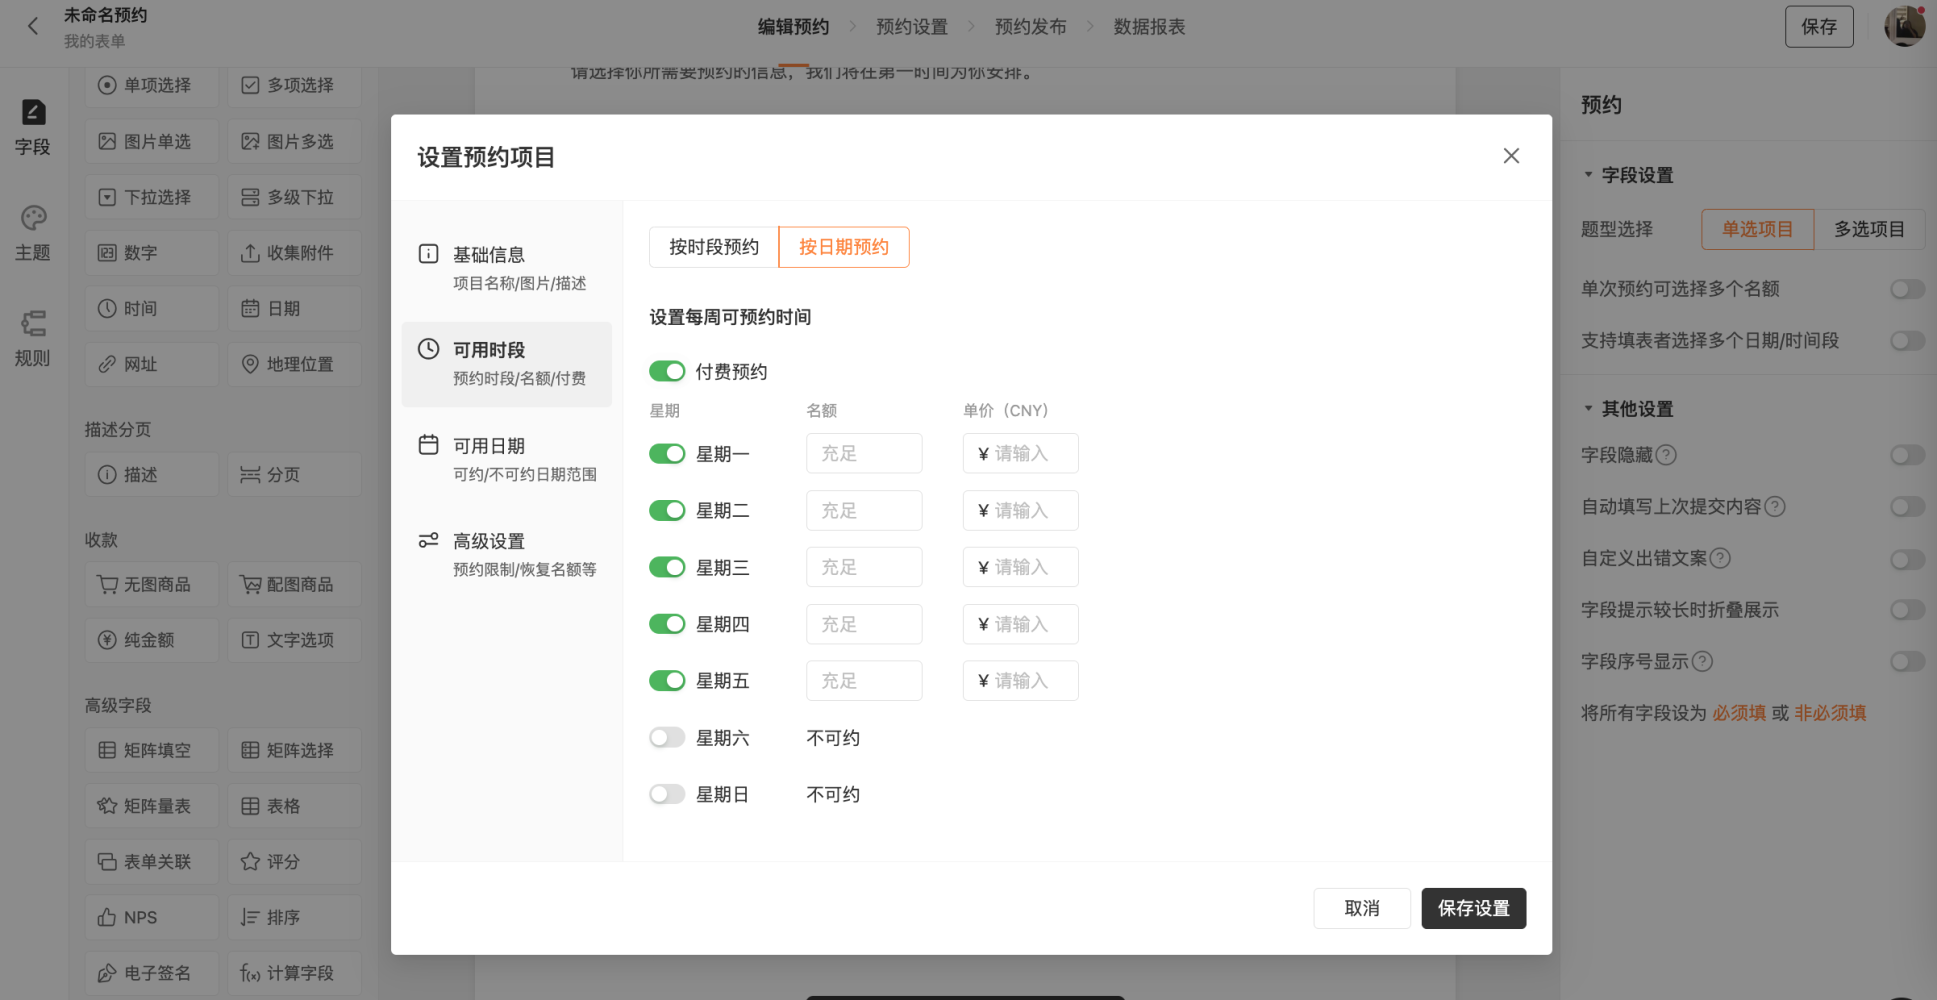This screenshot has height=1000, width=1937.
Task: Choose 单选项目 question type
Action: pyautogui.click(x=1758, y=229)
